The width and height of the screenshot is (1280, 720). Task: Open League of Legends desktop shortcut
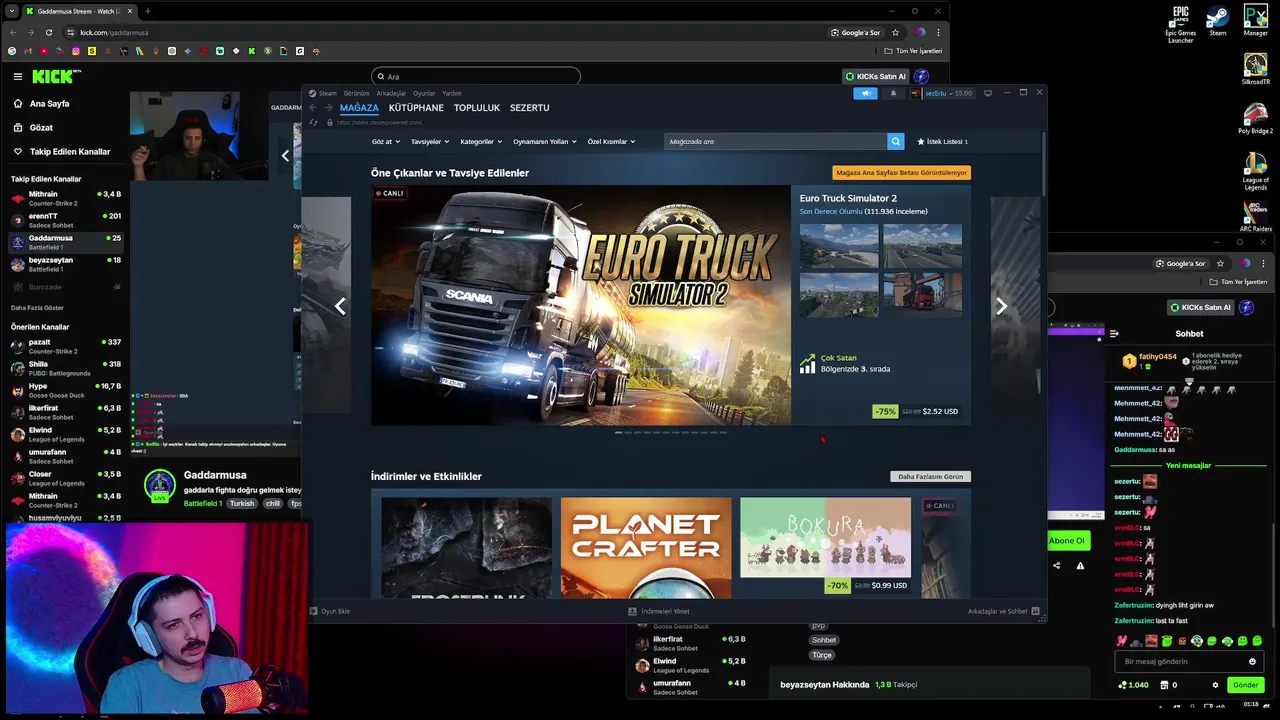point(1255,171)
